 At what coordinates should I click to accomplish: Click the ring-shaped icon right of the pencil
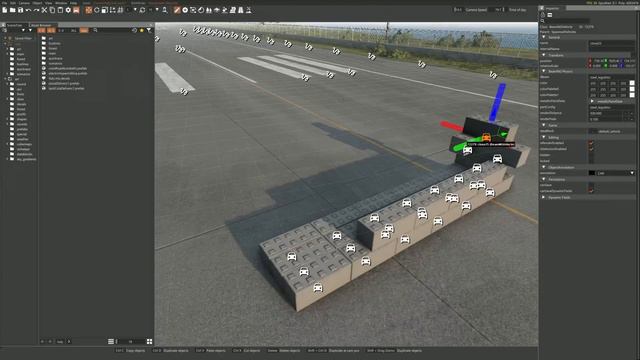click(x=185, y=10)
